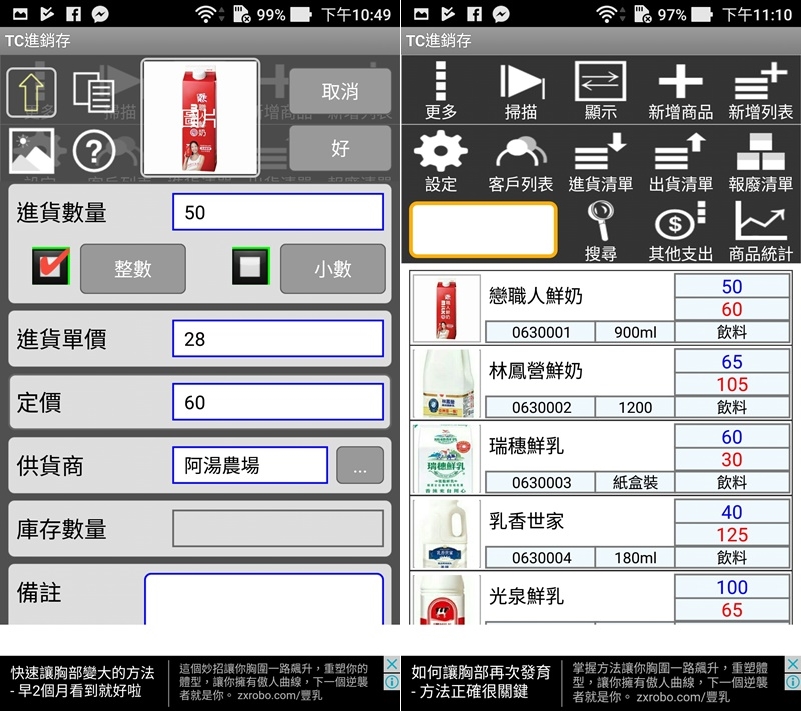Tap the 乳香世家 bottle thumbnail
This screenshot has height=711, width=801.
click(x=446, y=534)
